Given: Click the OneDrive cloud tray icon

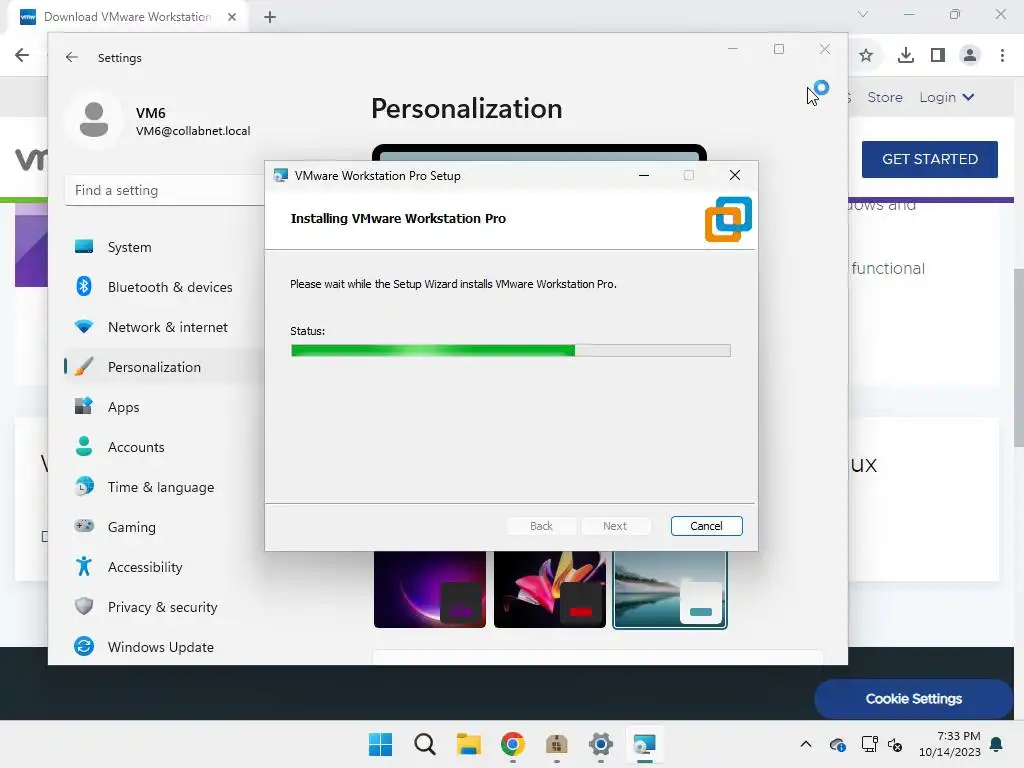Looking at the screenshot, I should pyautogui.click(x=838, y=744).
